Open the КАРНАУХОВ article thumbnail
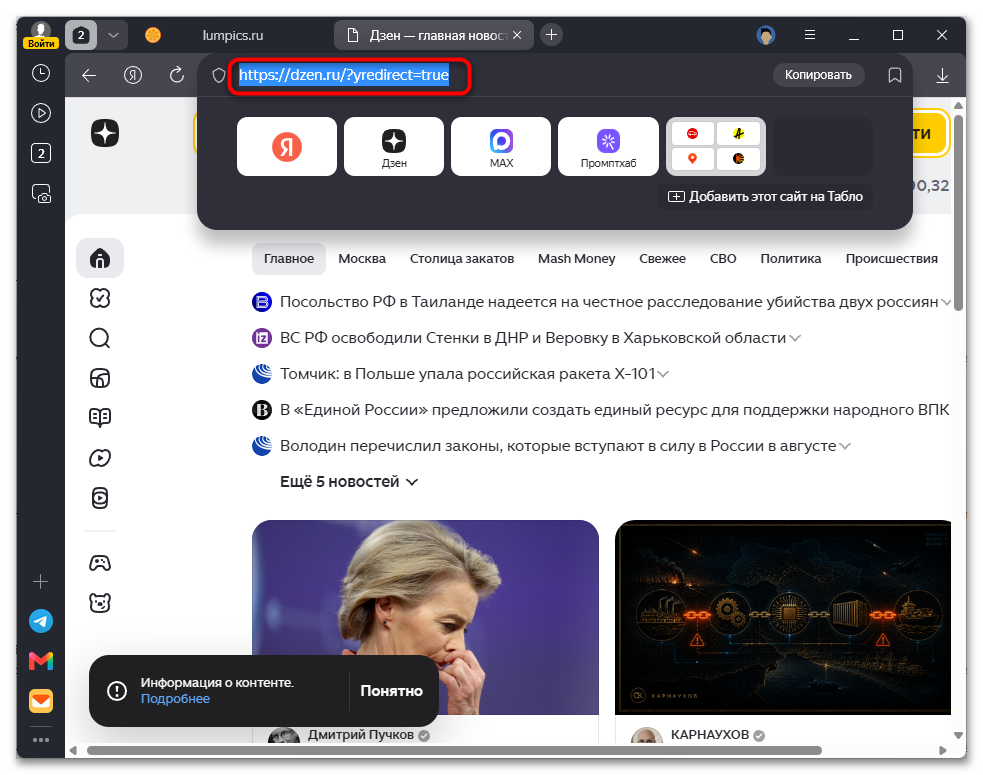This screenshot has width=983, height=775. pos(783,617)
